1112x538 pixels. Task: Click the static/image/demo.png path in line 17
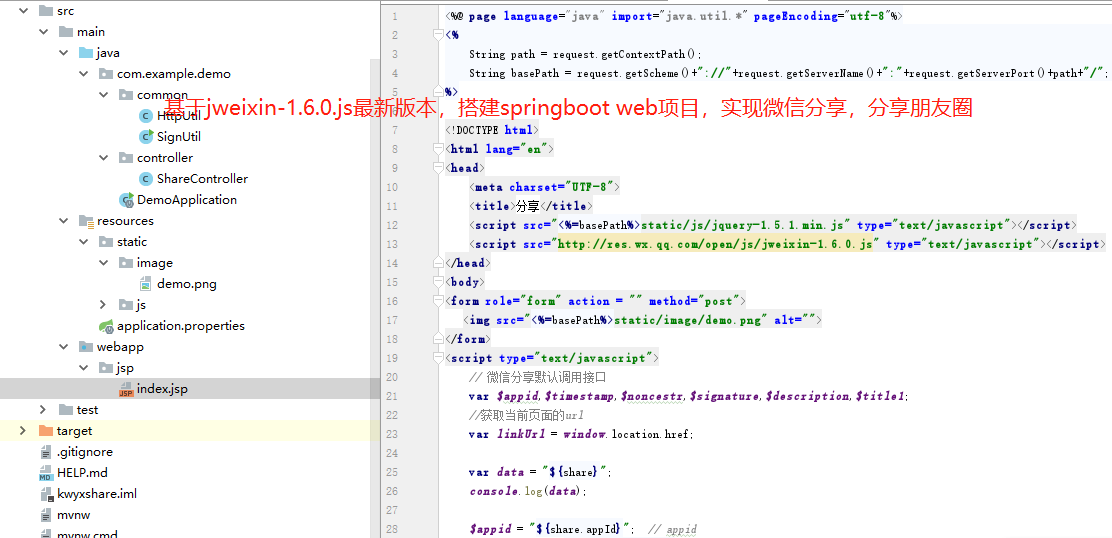click(687, 320)
